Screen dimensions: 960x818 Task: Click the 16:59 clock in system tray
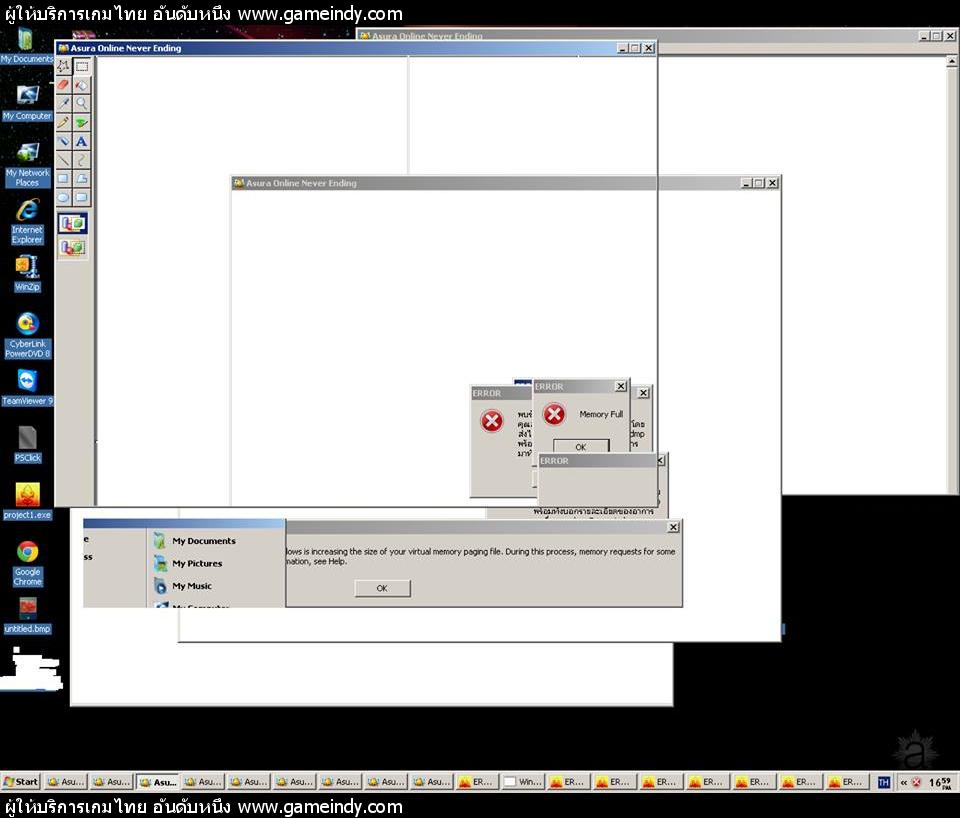point(940,782)
